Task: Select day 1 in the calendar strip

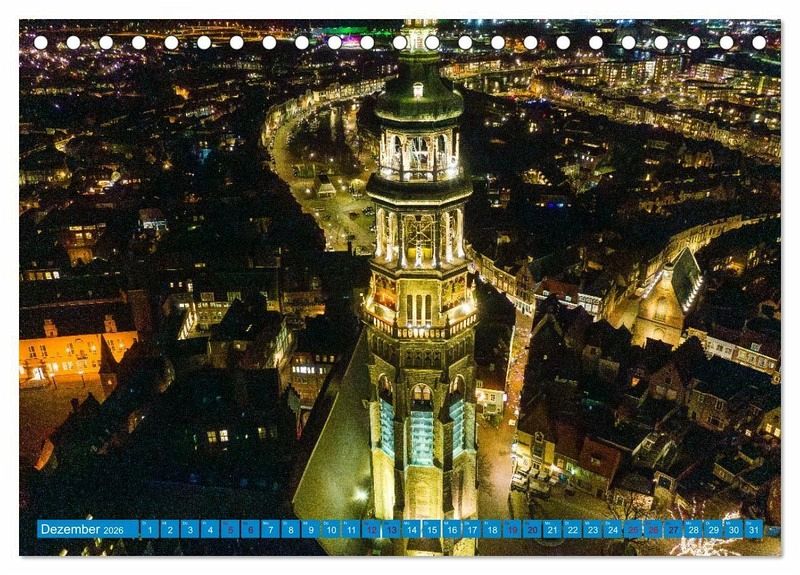Action: pos(149,529)
